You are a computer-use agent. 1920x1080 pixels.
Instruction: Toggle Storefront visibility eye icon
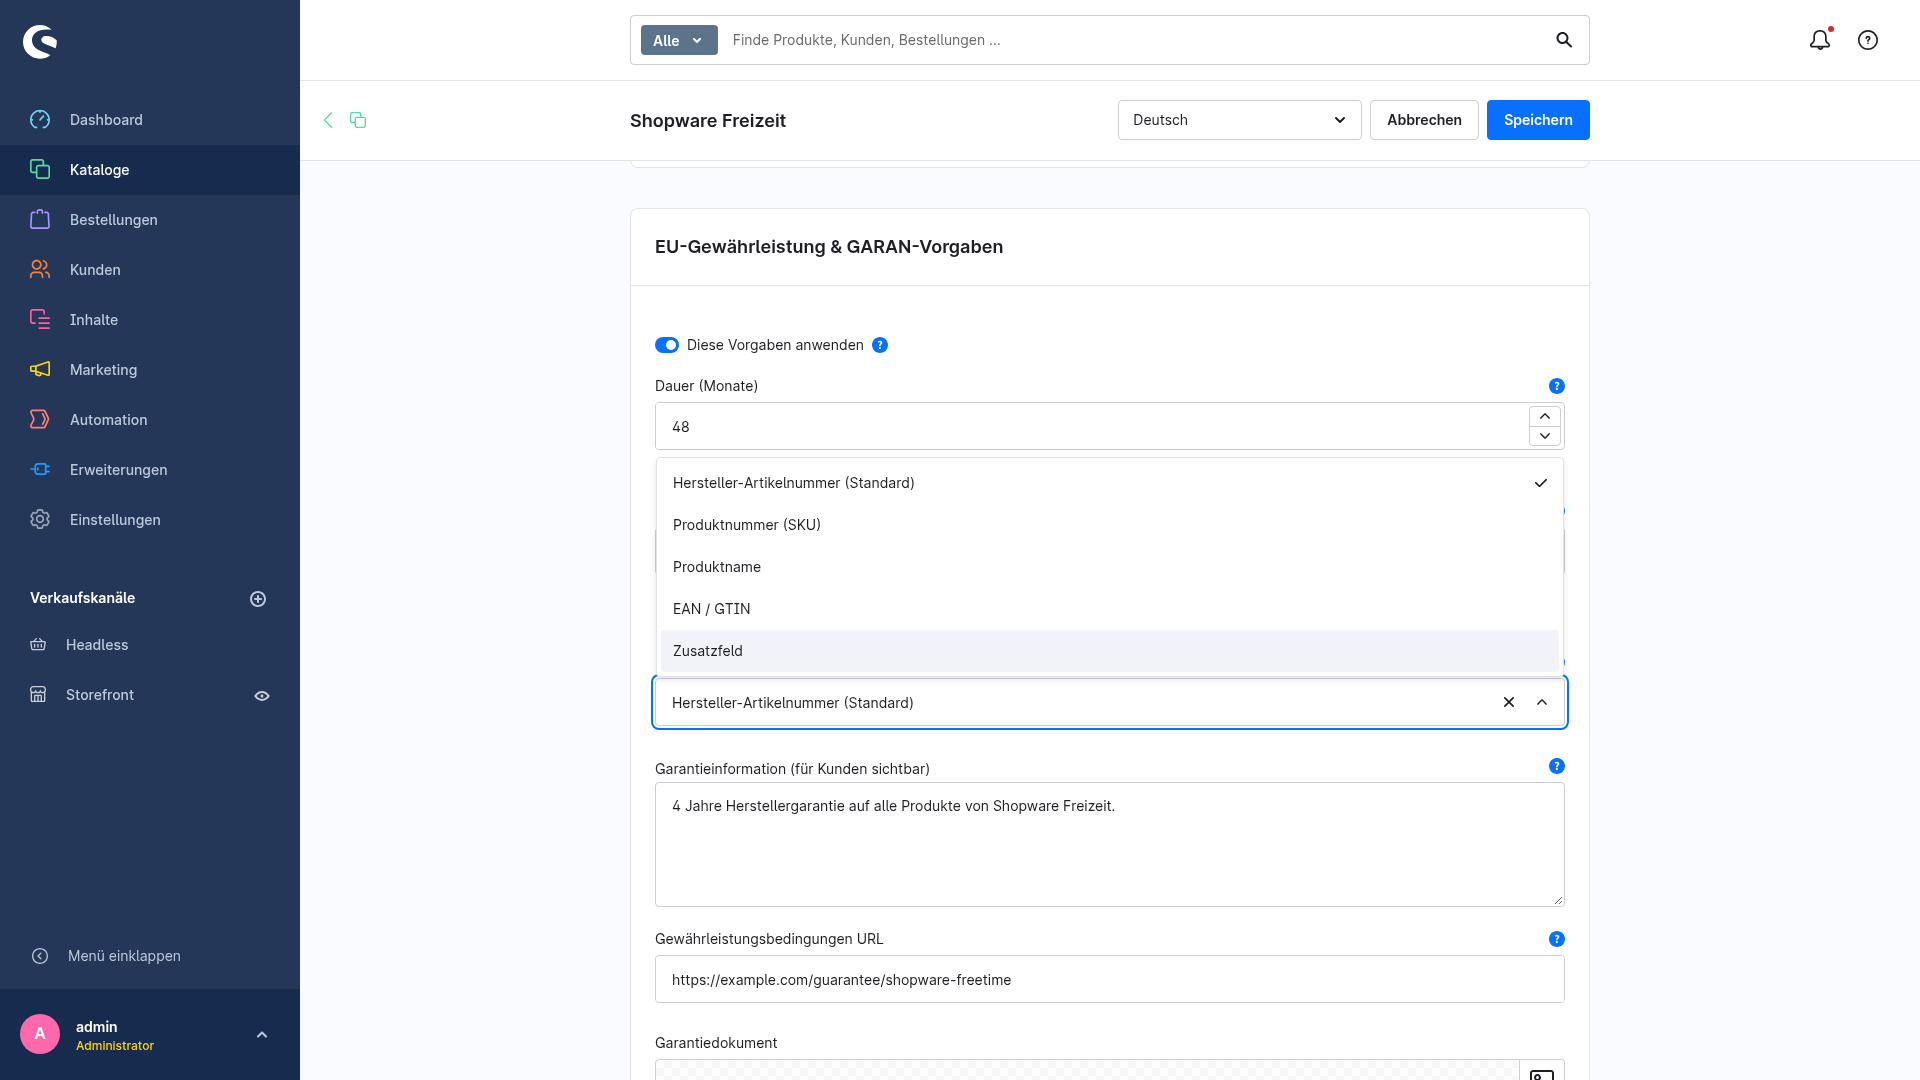coord(262,696)
